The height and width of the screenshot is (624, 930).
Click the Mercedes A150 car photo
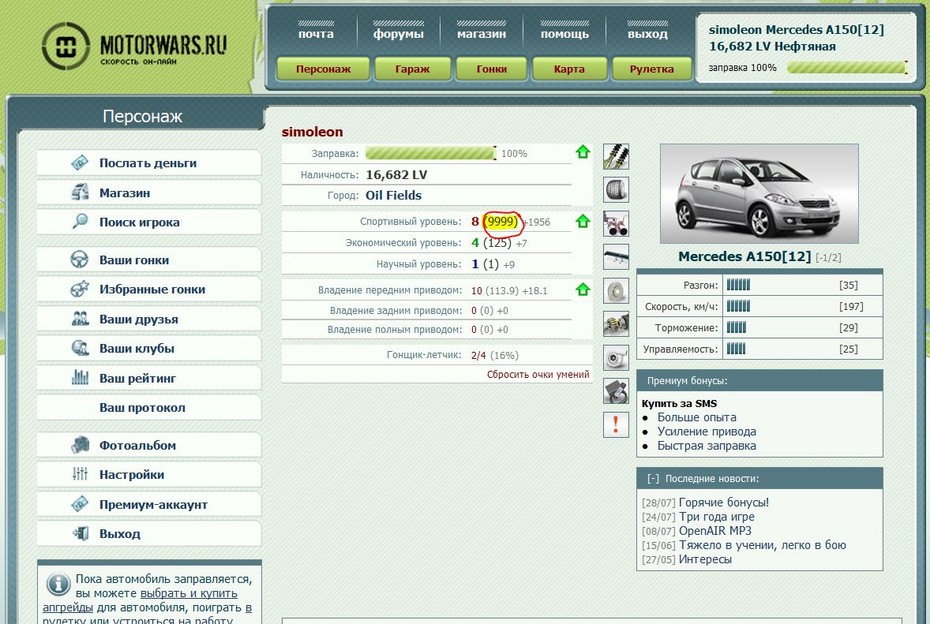tap(759, 193)
